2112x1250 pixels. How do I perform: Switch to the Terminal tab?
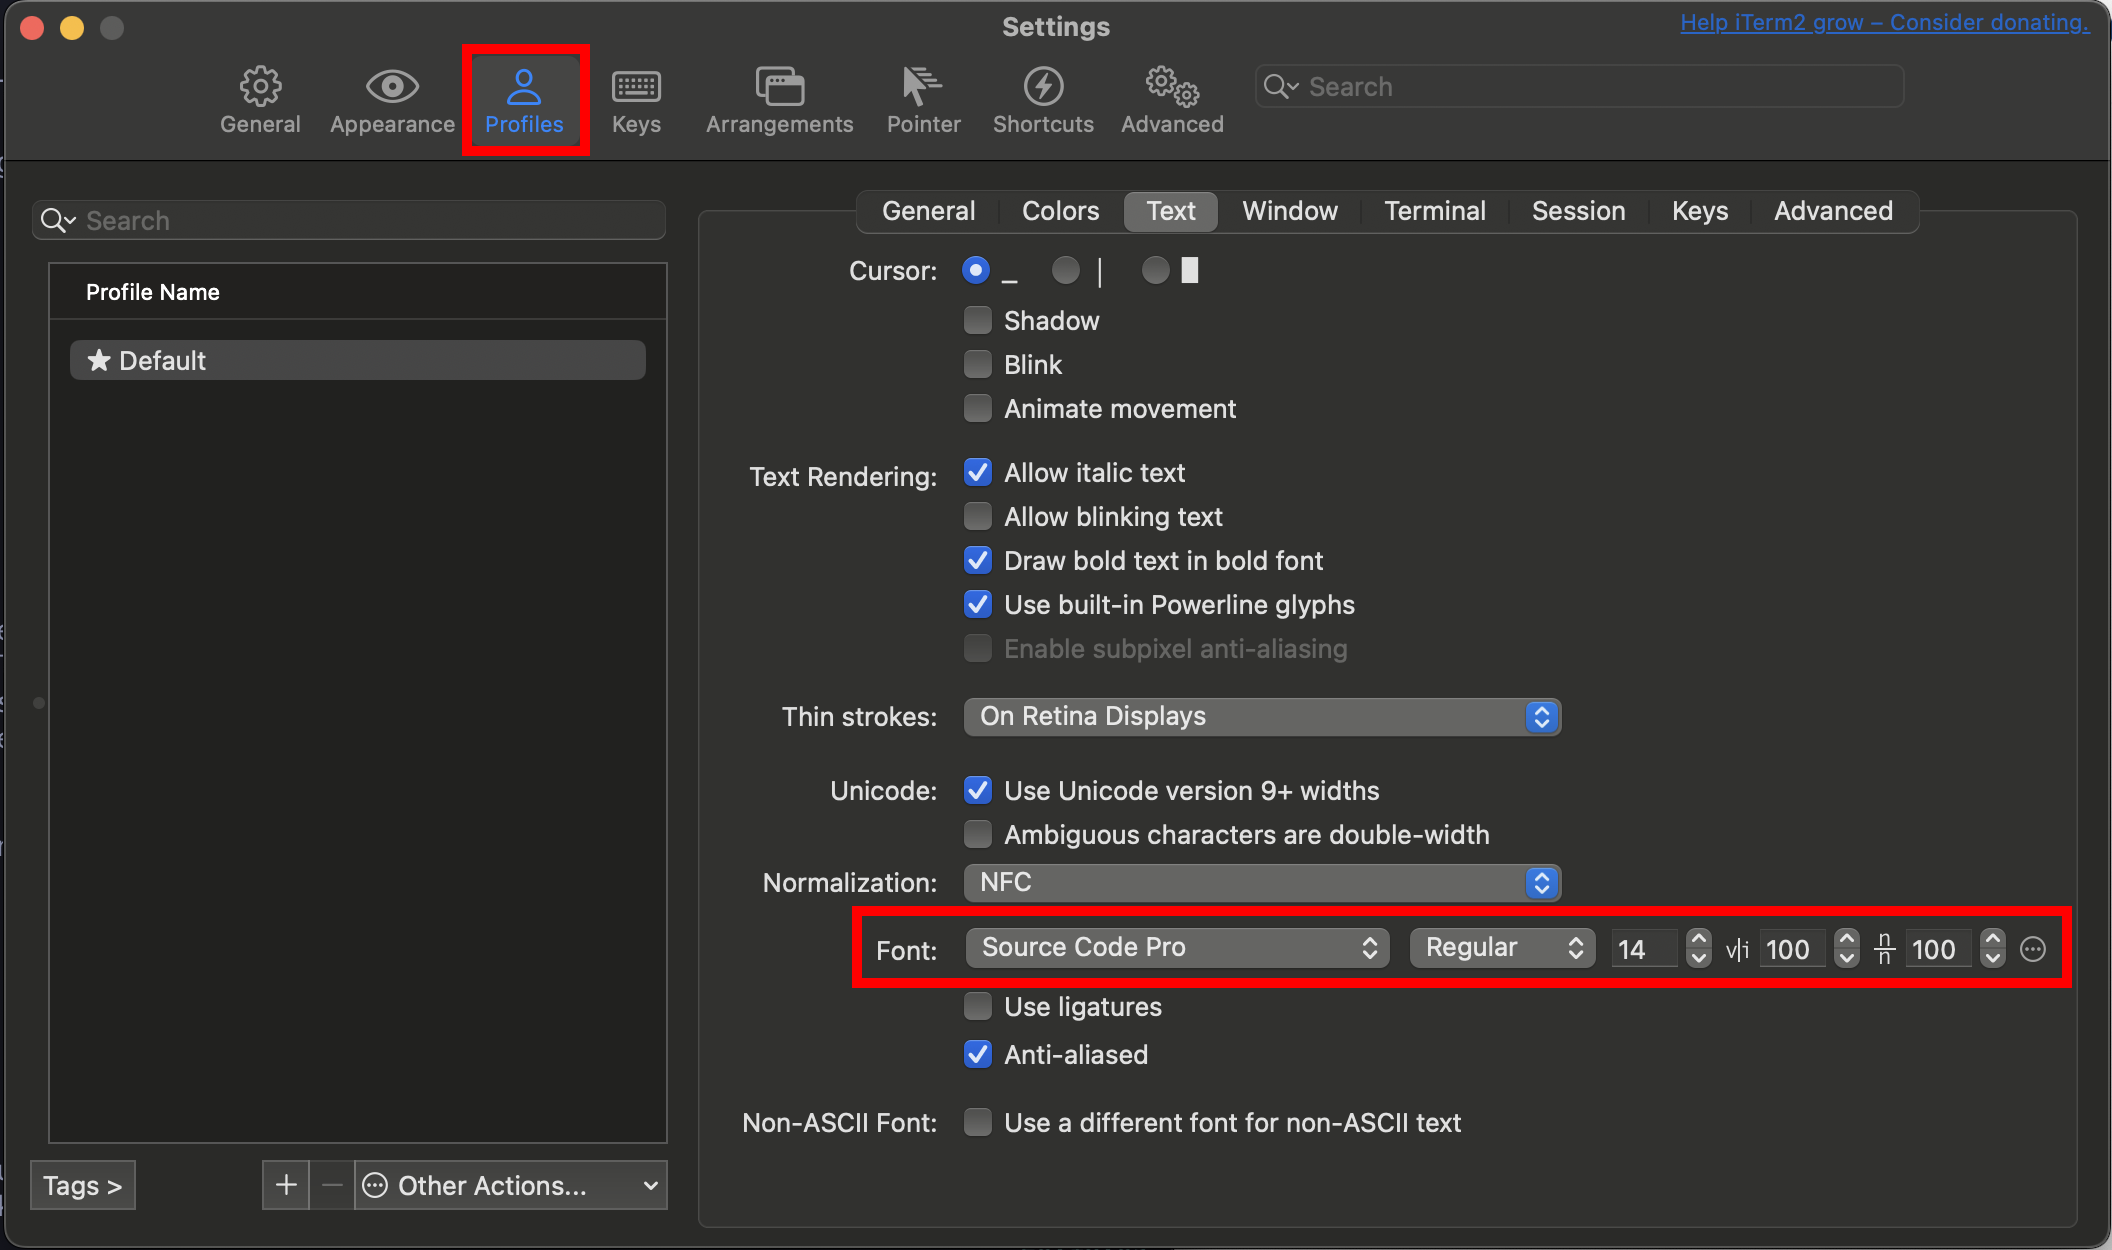(x=1434, y=211)
